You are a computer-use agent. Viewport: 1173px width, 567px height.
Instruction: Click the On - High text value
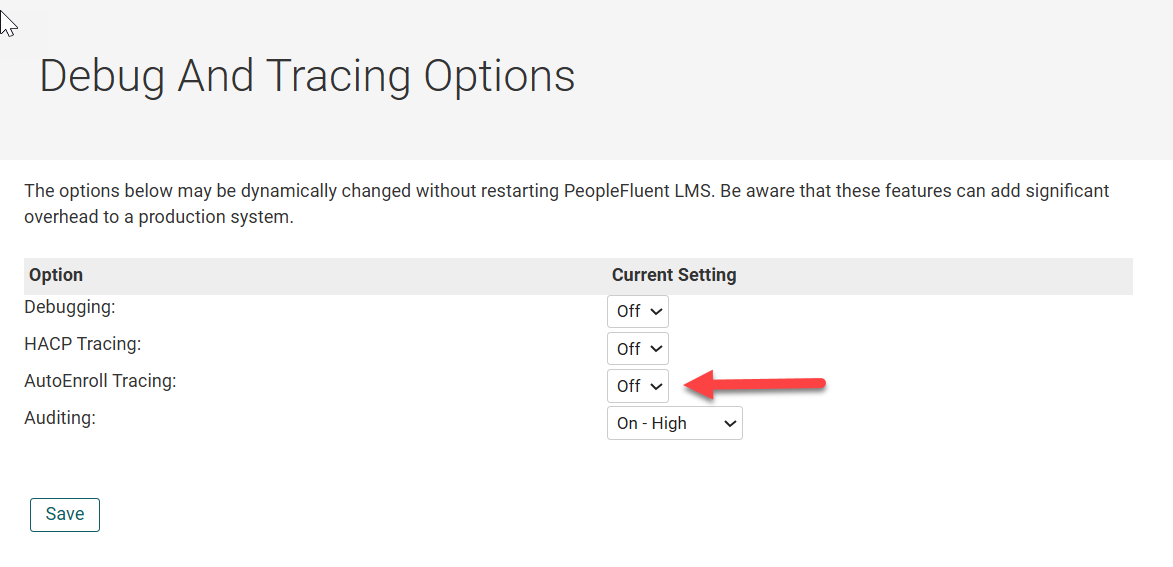pyautogui.click(x=652, y=423)
